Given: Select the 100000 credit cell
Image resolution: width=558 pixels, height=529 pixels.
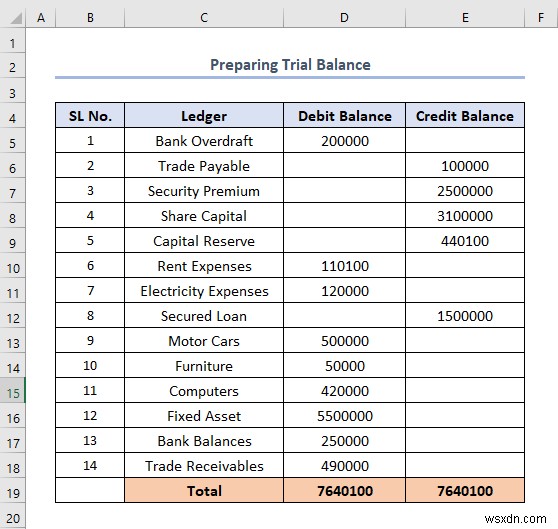Looking at the screenshot, I should pyautogui.click(x=465, y=165).
